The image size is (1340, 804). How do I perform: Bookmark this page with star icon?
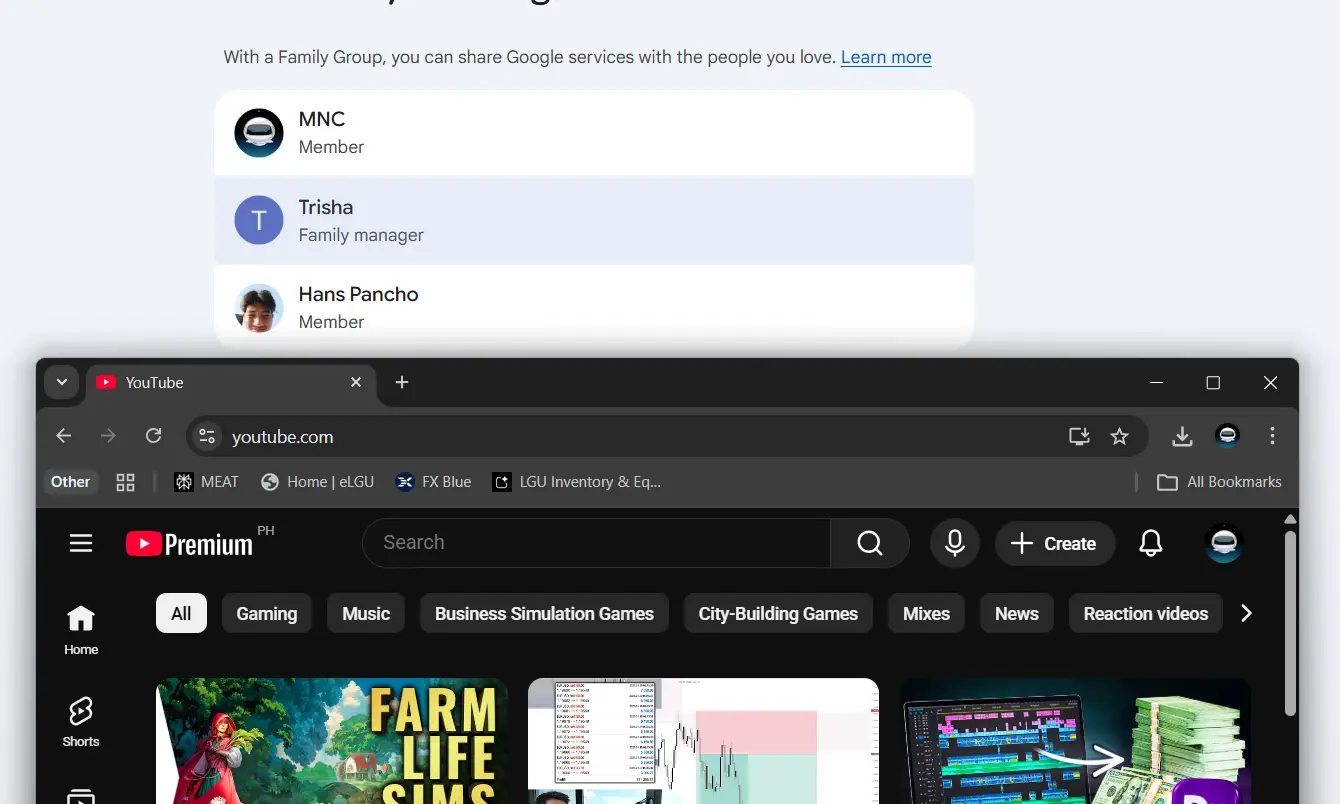(1119, 436)
